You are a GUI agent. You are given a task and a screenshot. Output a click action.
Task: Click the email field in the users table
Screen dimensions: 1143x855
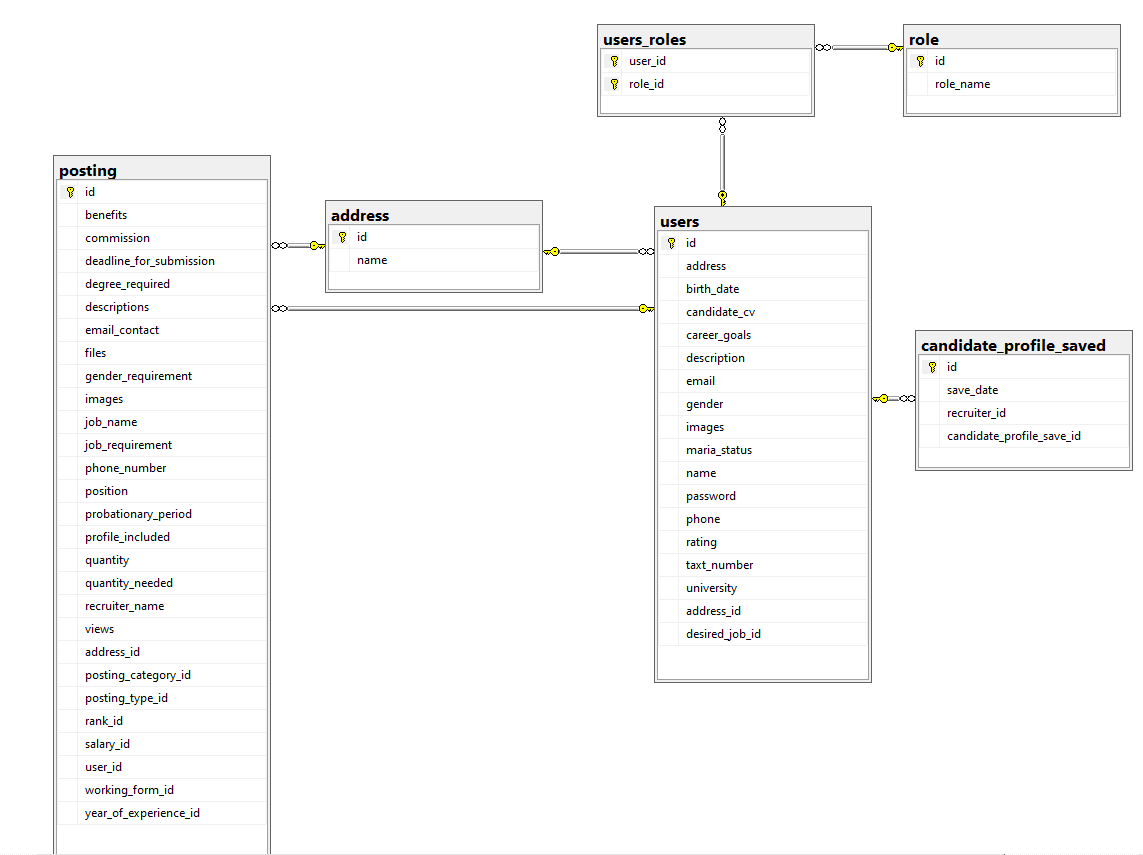[701, 380]
